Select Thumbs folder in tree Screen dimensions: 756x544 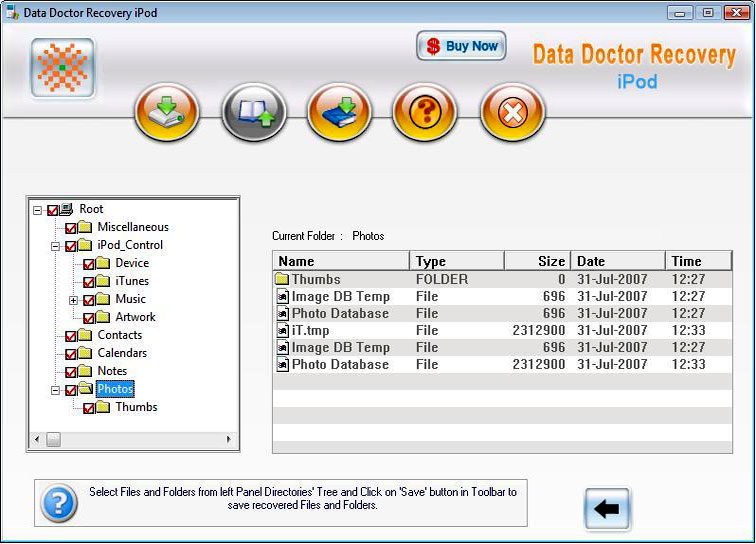(136, 407)
